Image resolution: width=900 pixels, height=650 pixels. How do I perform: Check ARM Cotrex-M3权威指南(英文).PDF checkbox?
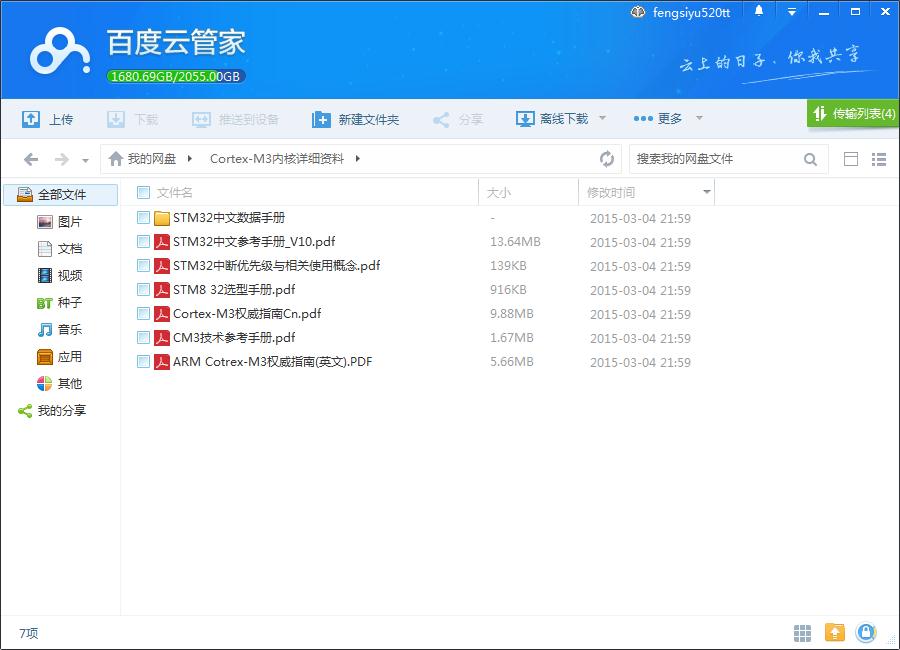(143, 362)
